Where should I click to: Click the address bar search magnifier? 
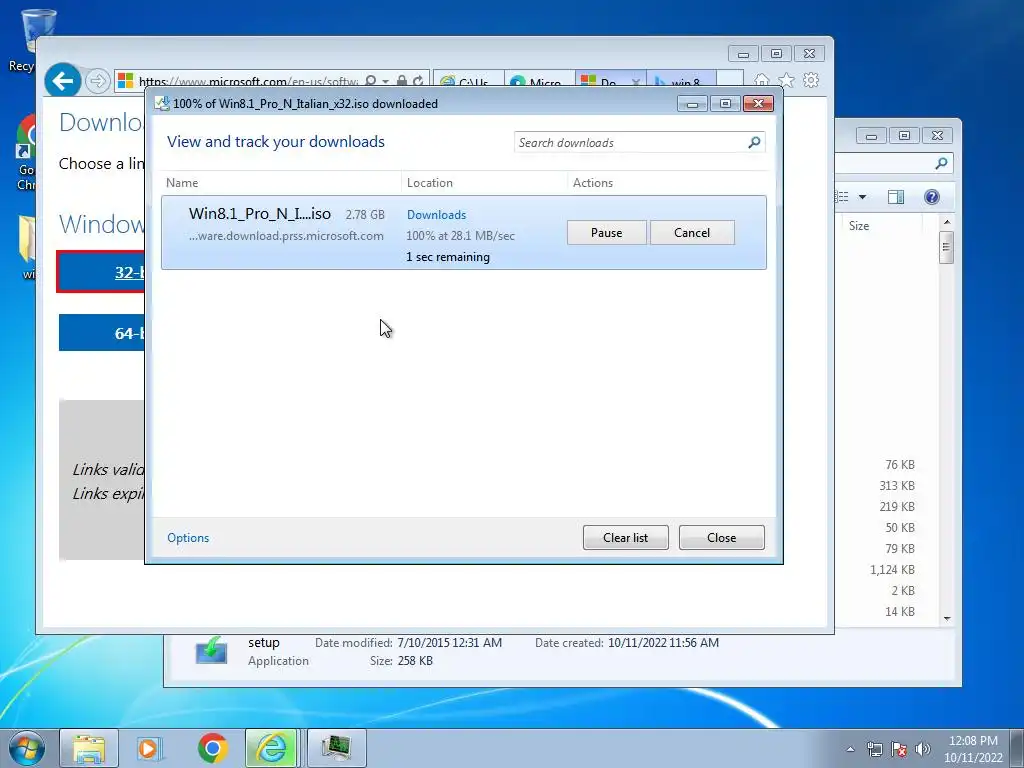tap(370, 81)
